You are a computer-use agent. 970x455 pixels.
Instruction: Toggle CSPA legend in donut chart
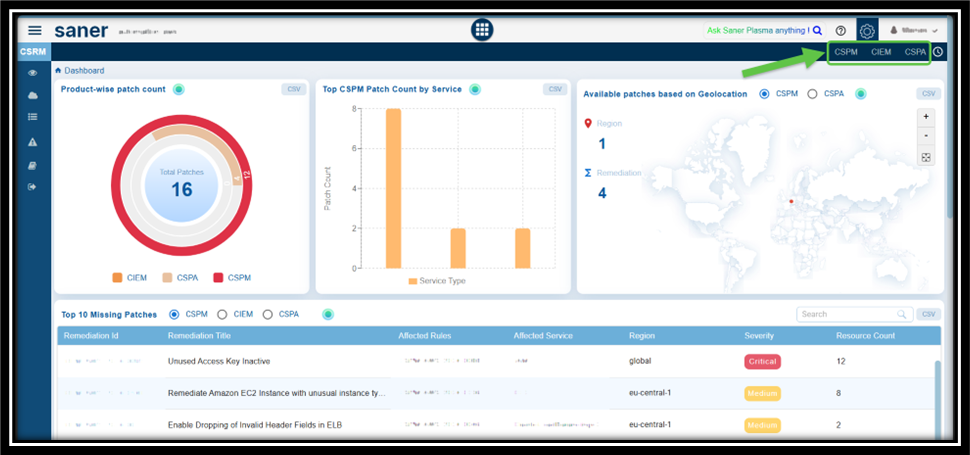(180, 278)
